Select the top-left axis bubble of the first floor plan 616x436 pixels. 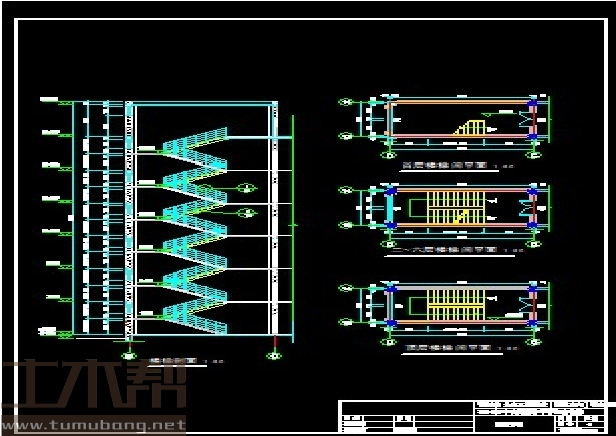coord(346,101)
